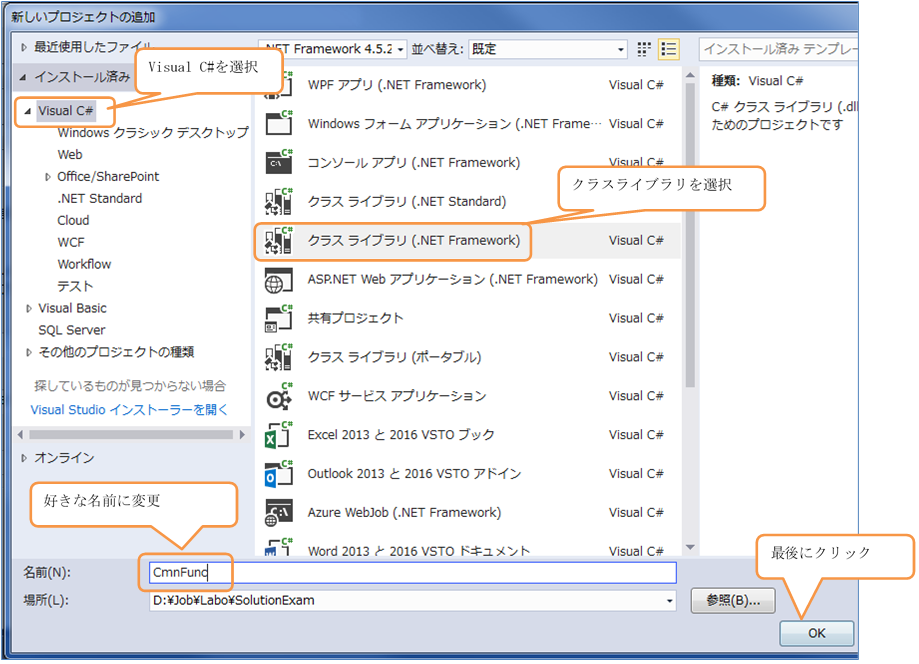Select Outlook 2013 と 2016 VSTO アドイン icon
The height and width of the screenshot is (664, 919).
(278, 475)
